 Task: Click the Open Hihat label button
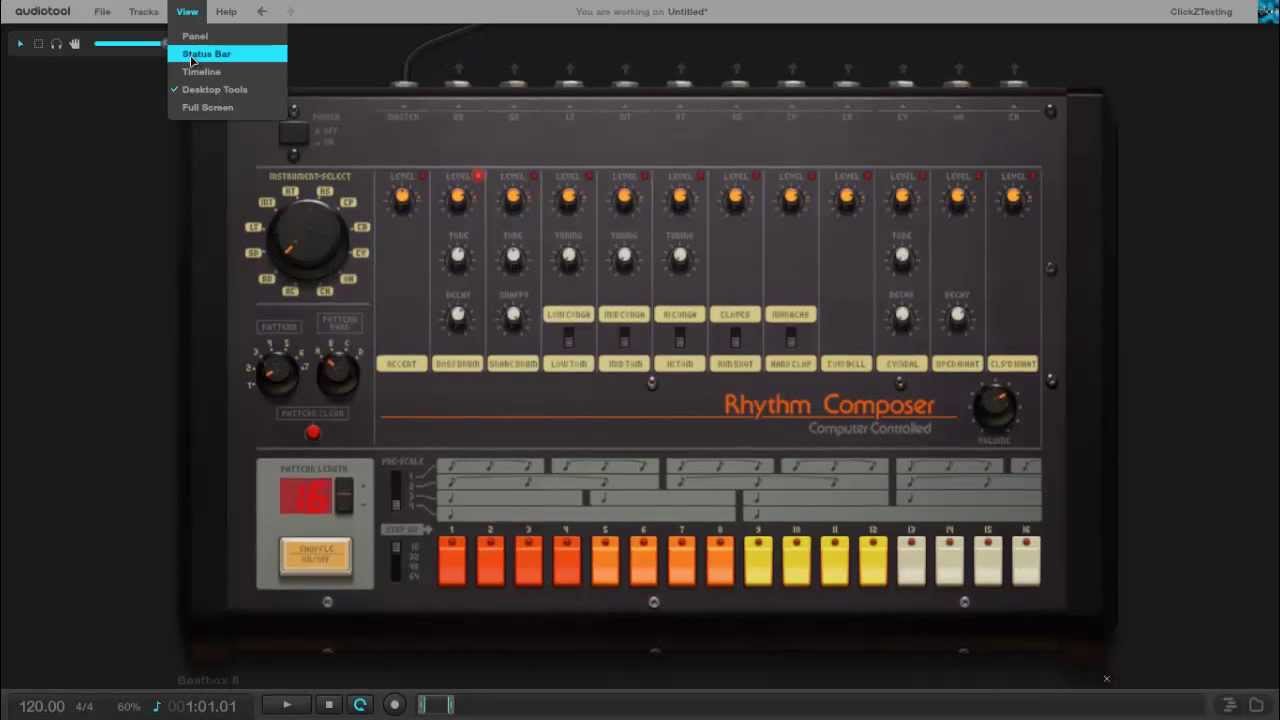958,364
